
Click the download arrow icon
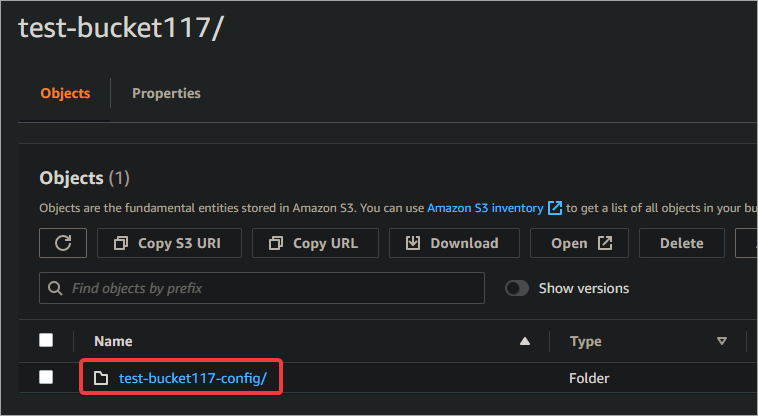(413, 243)
